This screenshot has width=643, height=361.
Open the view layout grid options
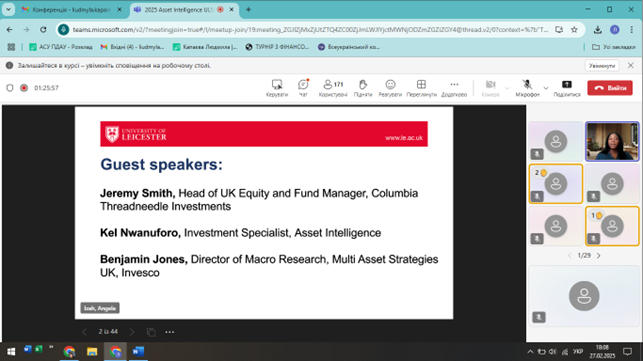pos(421,88)
